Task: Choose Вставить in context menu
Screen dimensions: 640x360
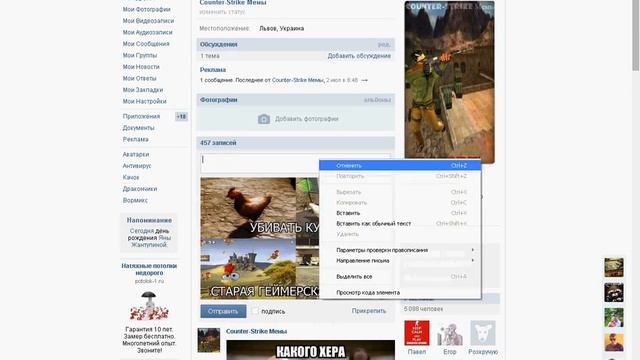Action: click(400, 213)
